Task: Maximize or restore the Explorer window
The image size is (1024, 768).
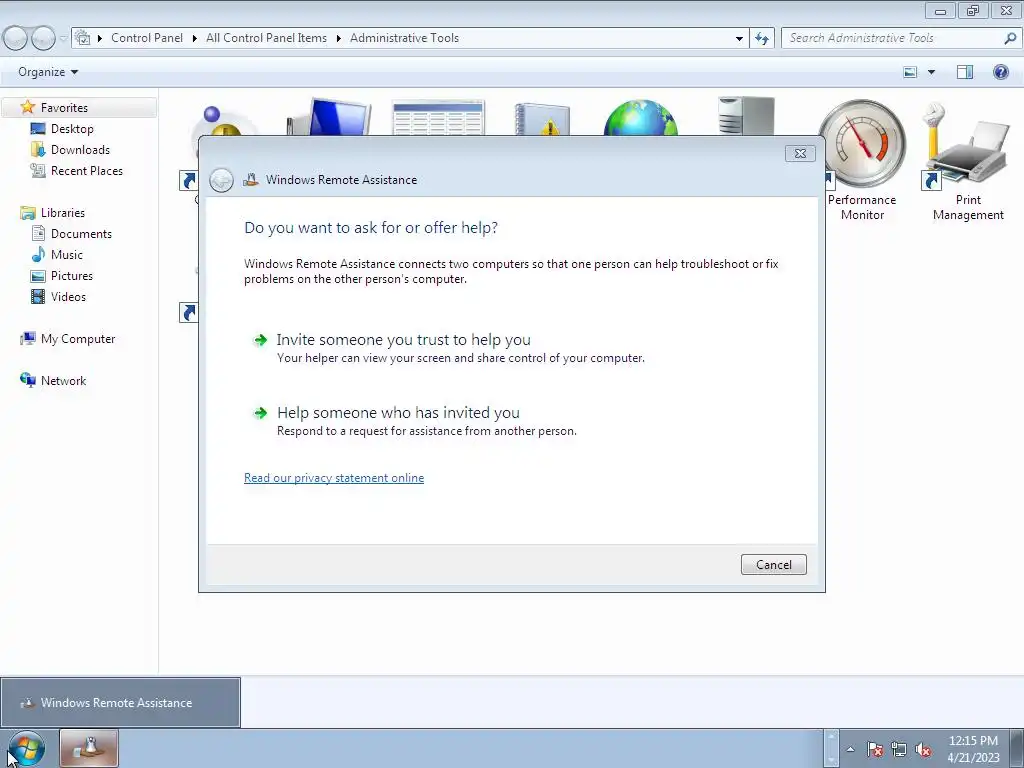Action: click(x=974, y=10)
